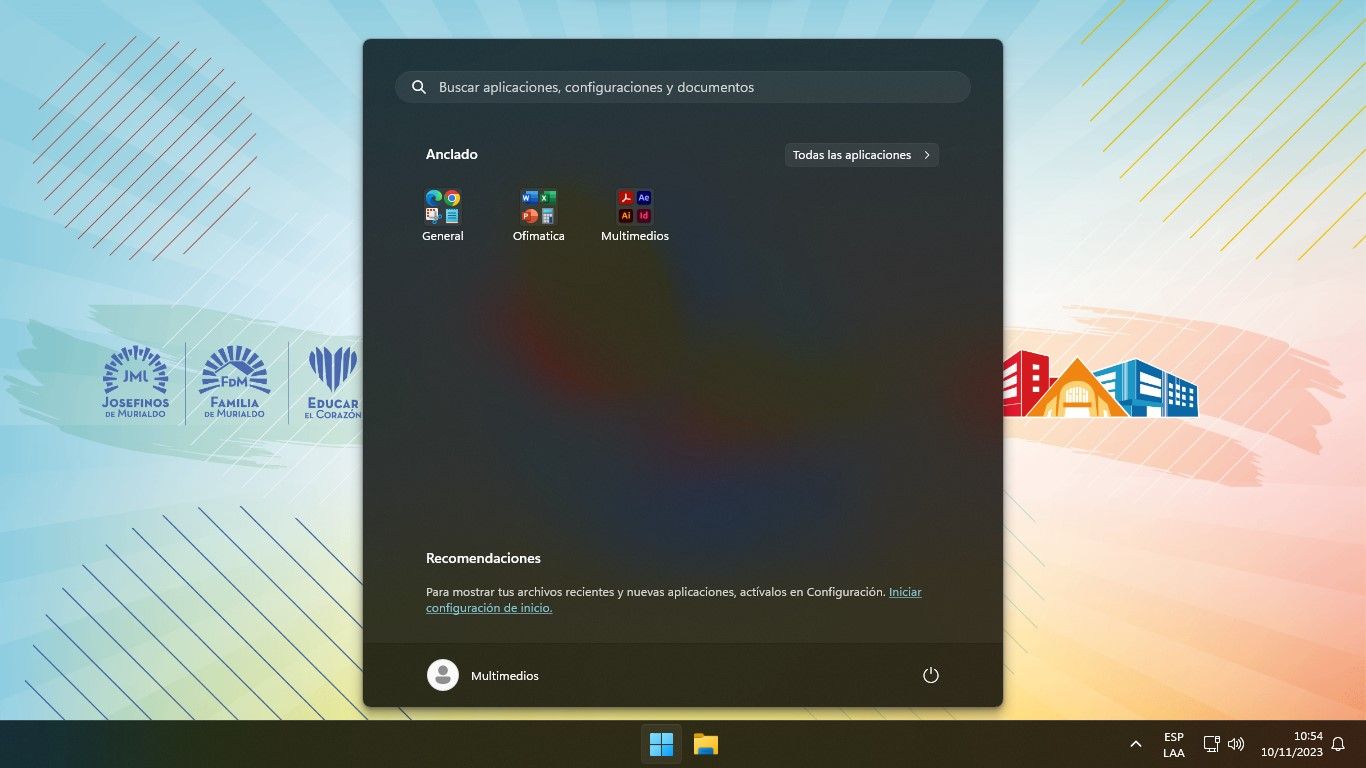Click the 10:54 clock and date

[x=1292, y=744]
